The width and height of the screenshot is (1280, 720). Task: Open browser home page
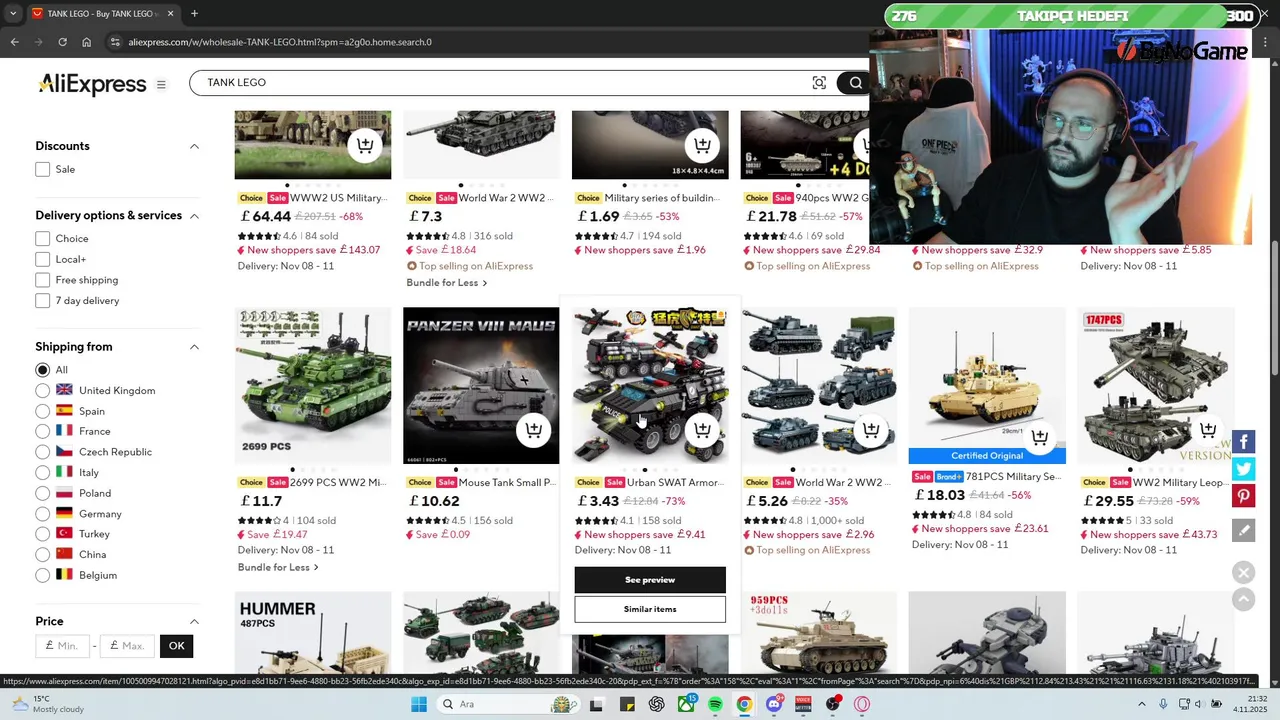[x=86, y=42]
